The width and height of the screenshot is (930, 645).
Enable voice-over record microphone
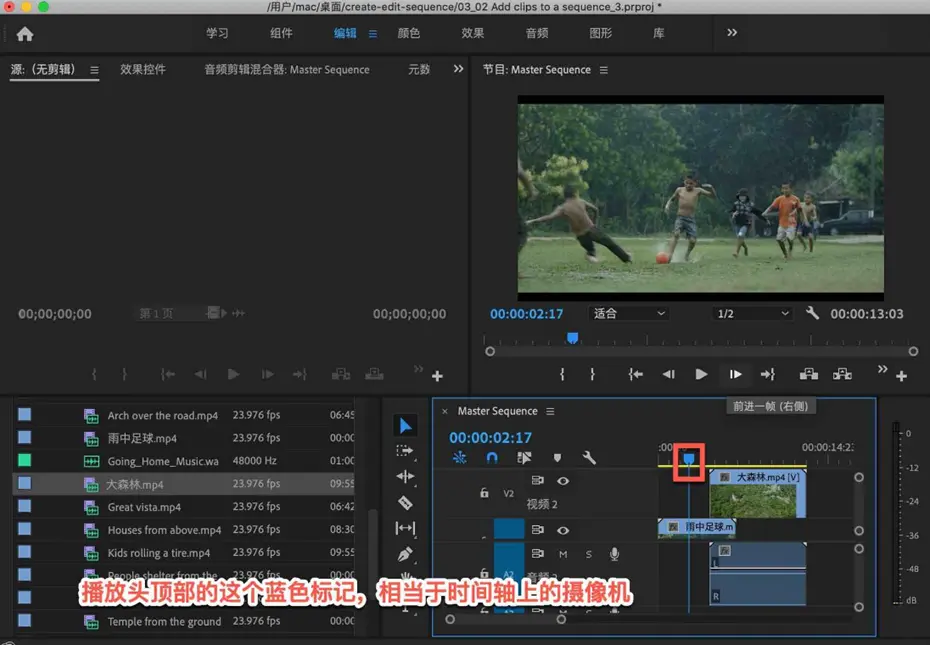614,554
